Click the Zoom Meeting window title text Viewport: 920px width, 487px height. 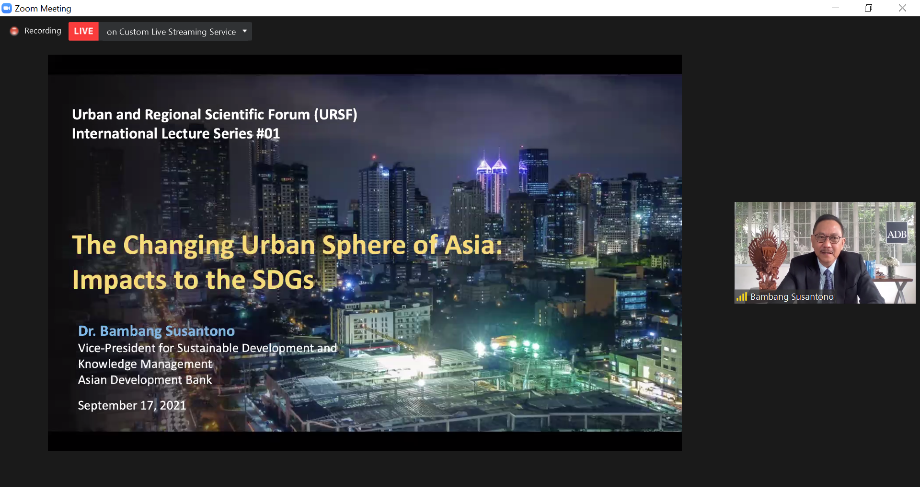(x=43, y=8)
